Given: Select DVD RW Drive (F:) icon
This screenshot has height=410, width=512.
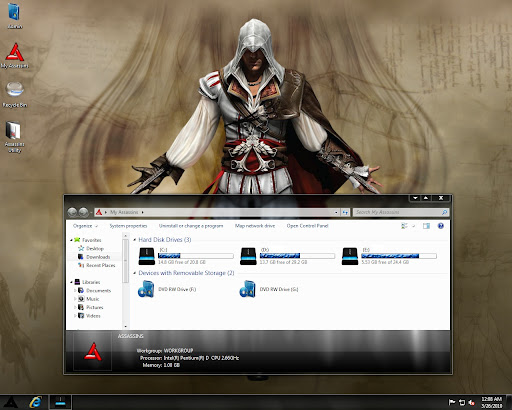Looking at the screenshot, I should (x=146, y=289).
